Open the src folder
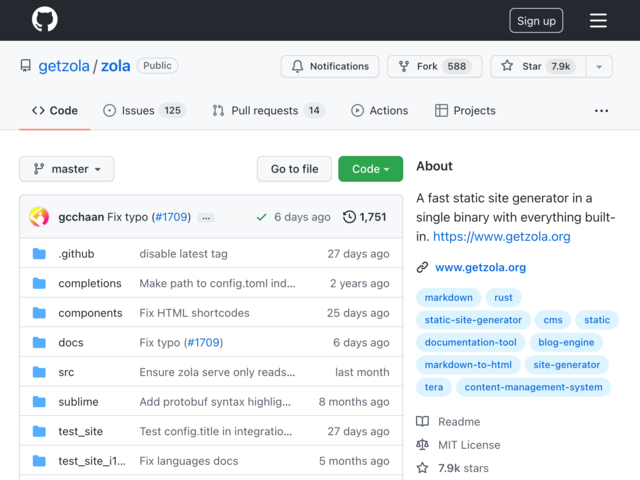Image resolution: width=640 pixels, height=480 pixels. coord(66,372)
